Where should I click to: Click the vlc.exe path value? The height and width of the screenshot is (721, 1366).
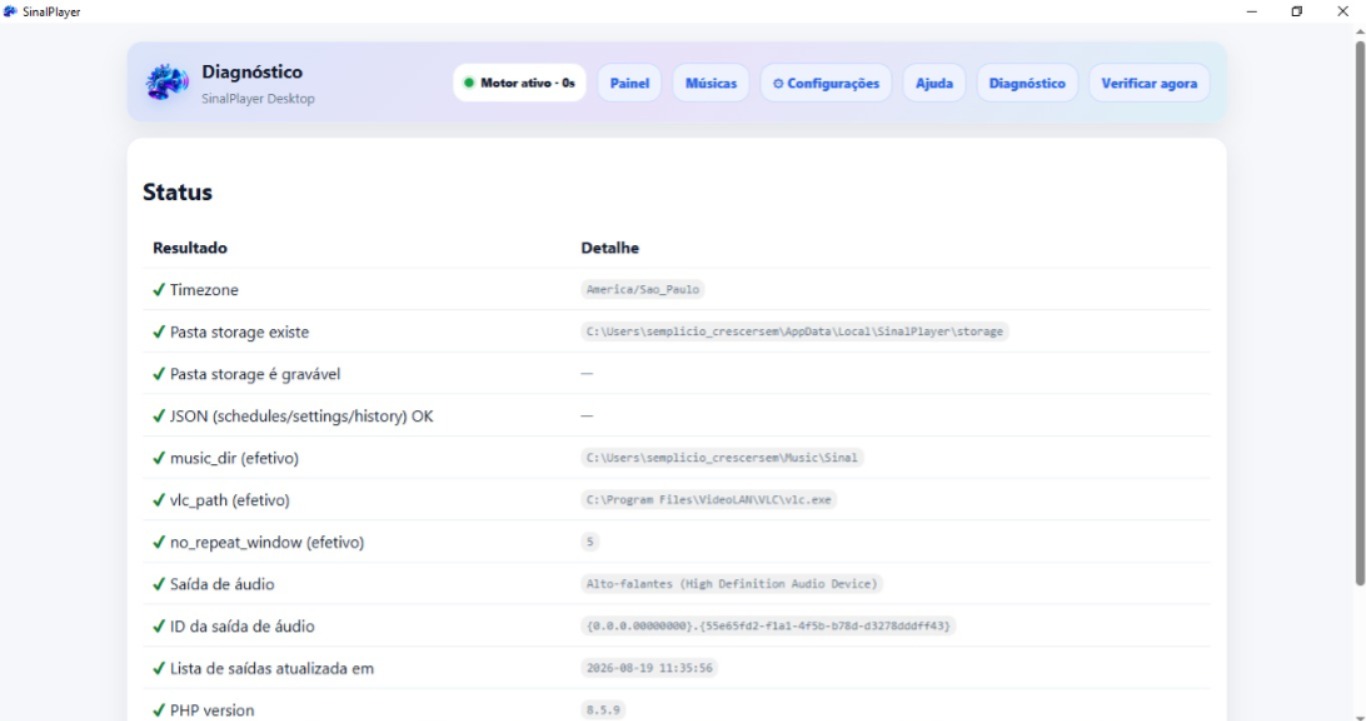(709, 500)
